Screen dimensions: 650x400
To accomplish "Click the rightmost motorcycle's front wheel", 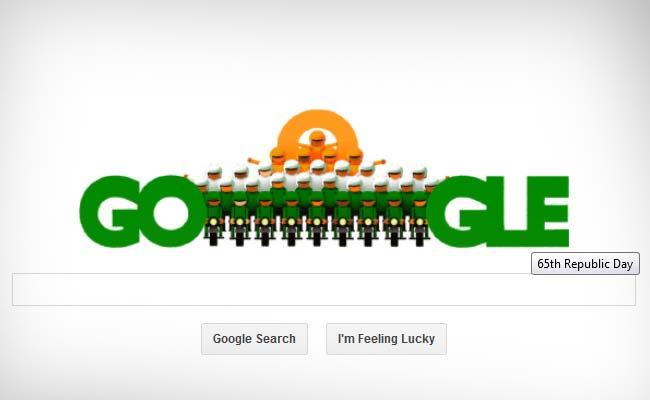I will tap(420, 238).
